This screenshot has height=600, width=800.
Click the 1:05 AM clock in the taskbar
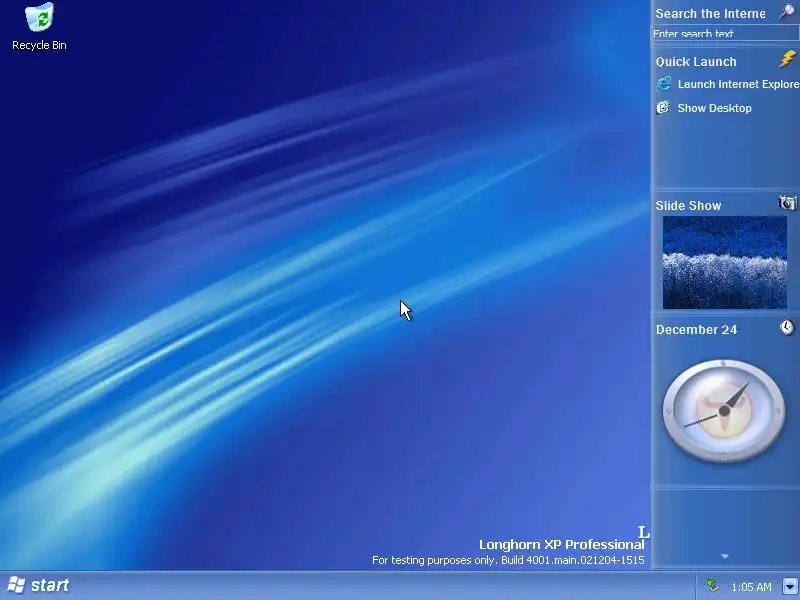tap(751, 587)
